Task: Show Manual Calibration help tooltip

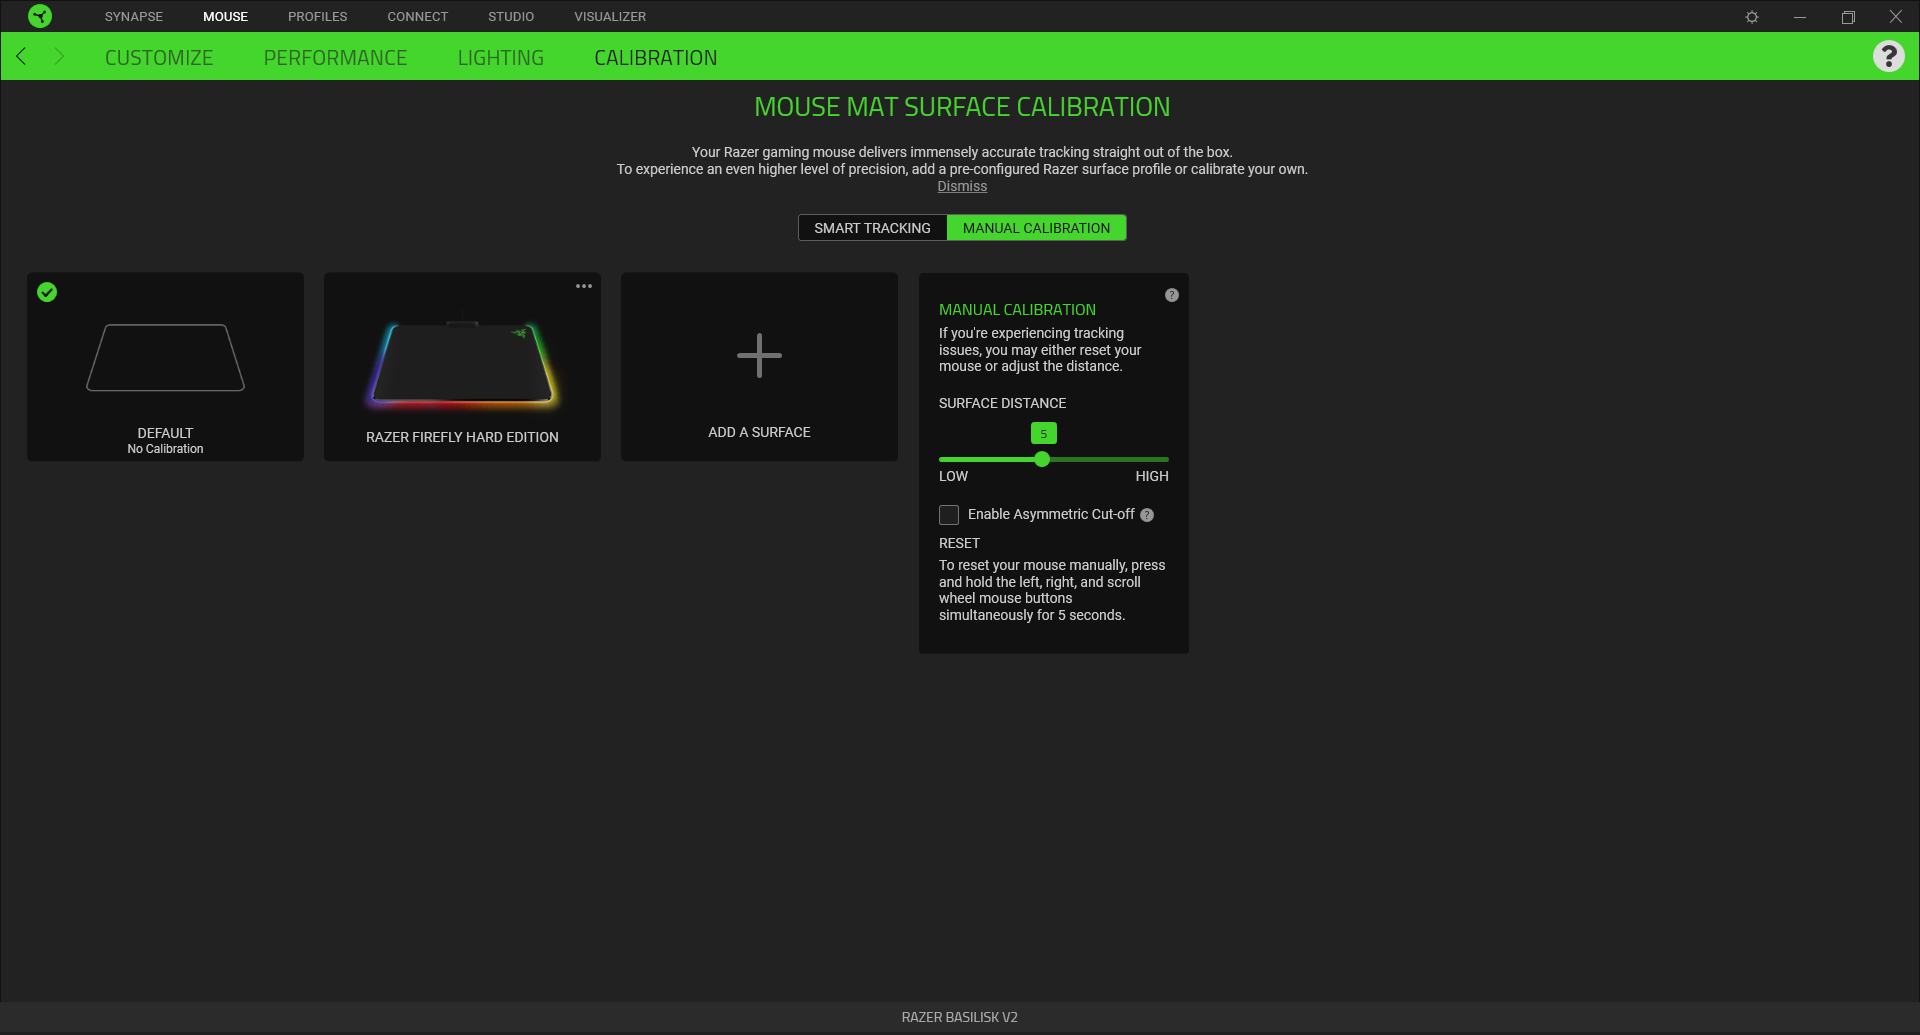Action: point(1172,295)
